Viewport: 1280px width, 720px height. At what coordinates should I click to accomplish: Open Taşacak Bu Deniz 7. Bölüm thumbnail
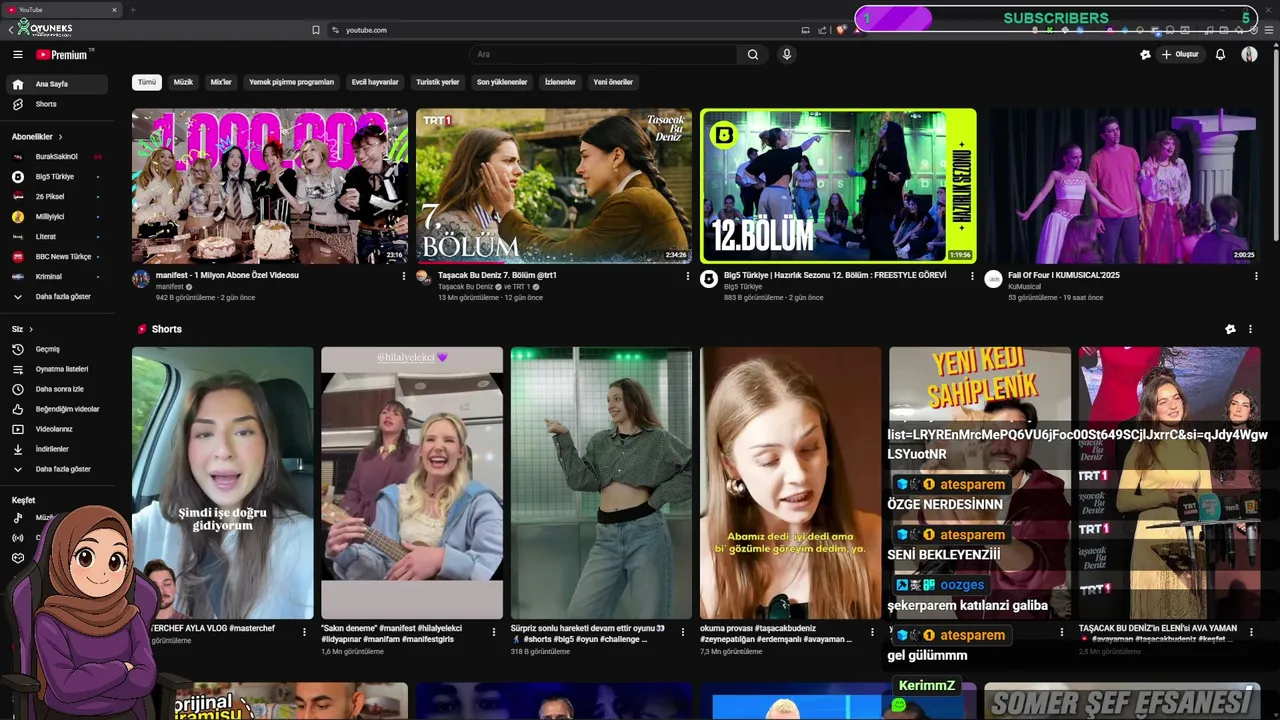click(554, 186)
